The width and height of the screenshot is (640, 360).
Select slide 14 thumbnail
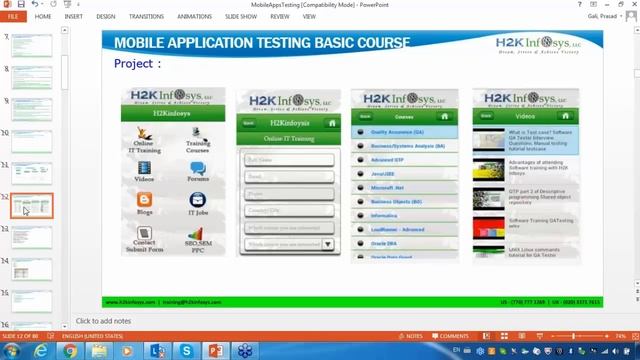[32, 269]
